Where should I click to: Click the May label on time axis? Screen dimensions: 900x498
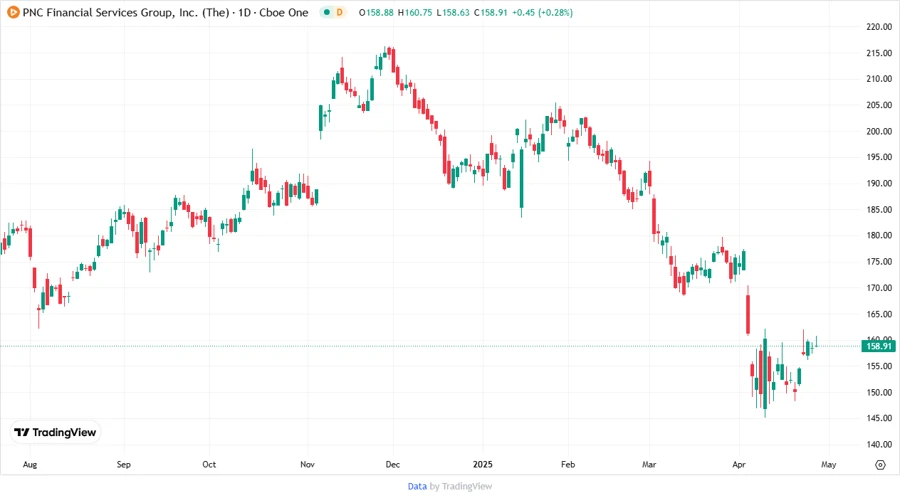[828, 465]
